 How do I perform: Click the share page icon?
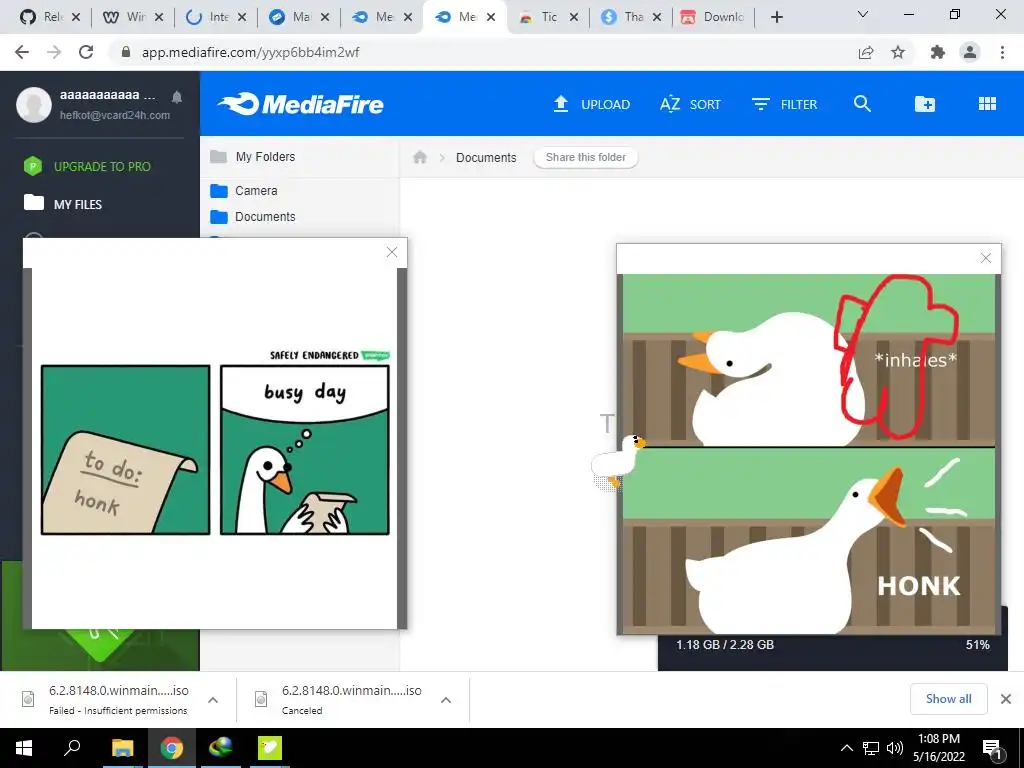[x=866, y=52]
